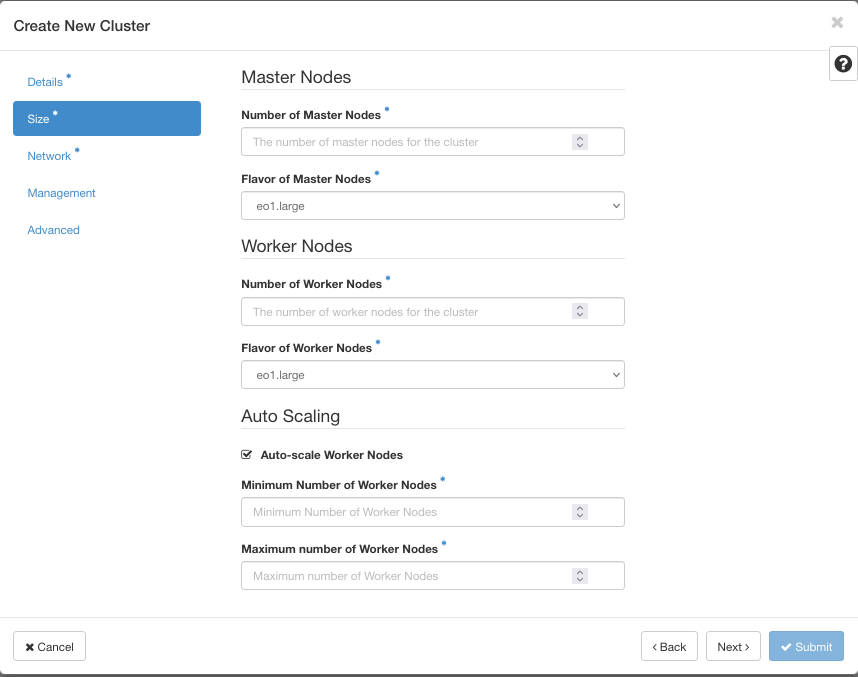
Task: Submit the cluster form
Action: (806, 647)
